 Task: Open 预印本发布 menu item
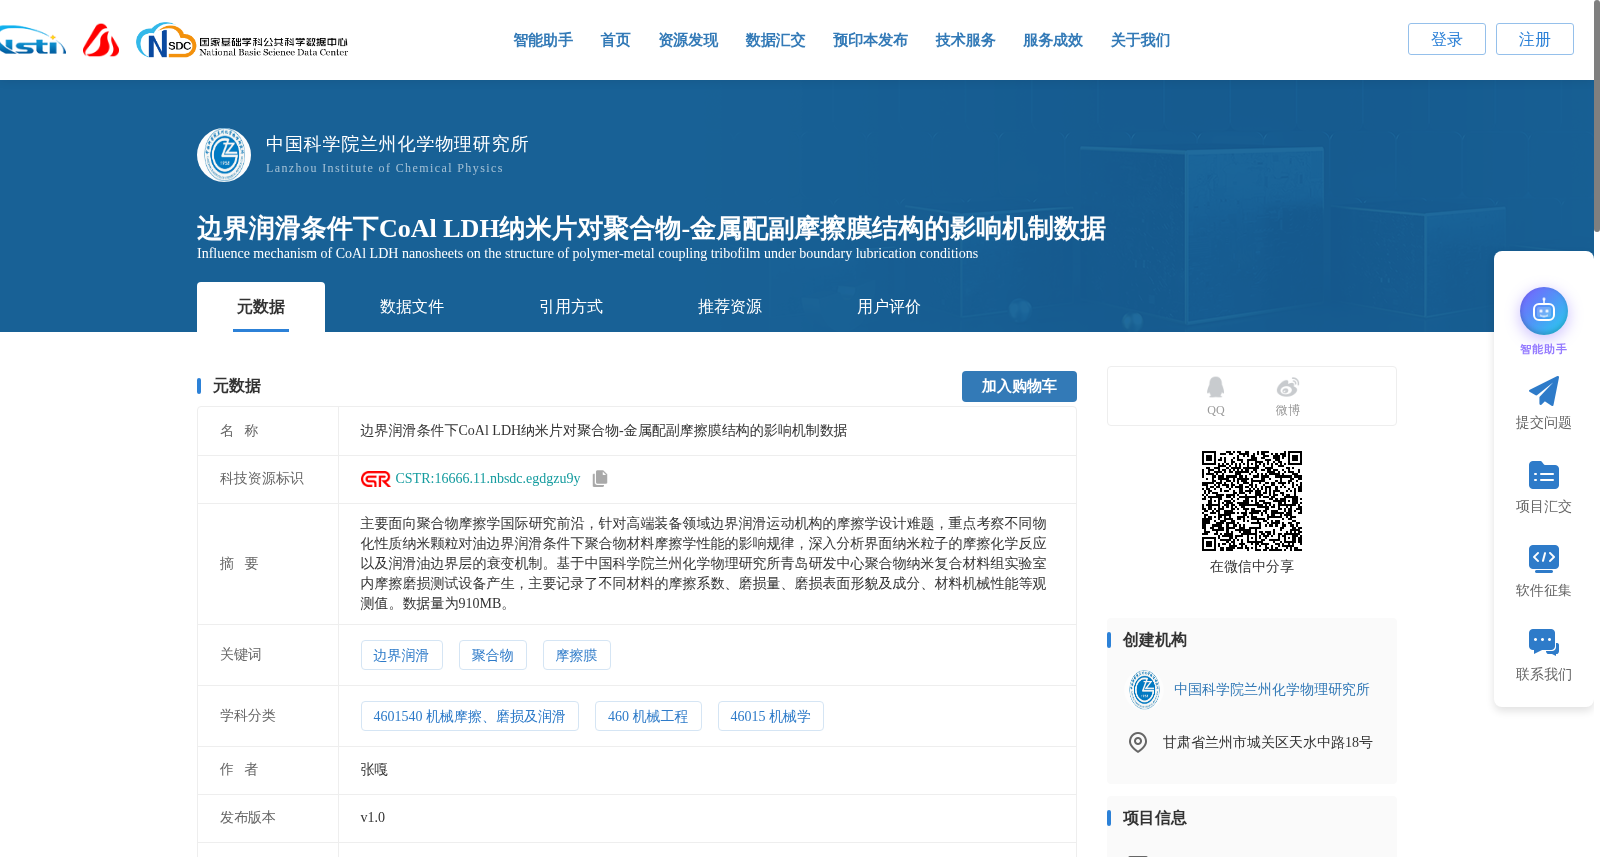[x=870, y=40]
